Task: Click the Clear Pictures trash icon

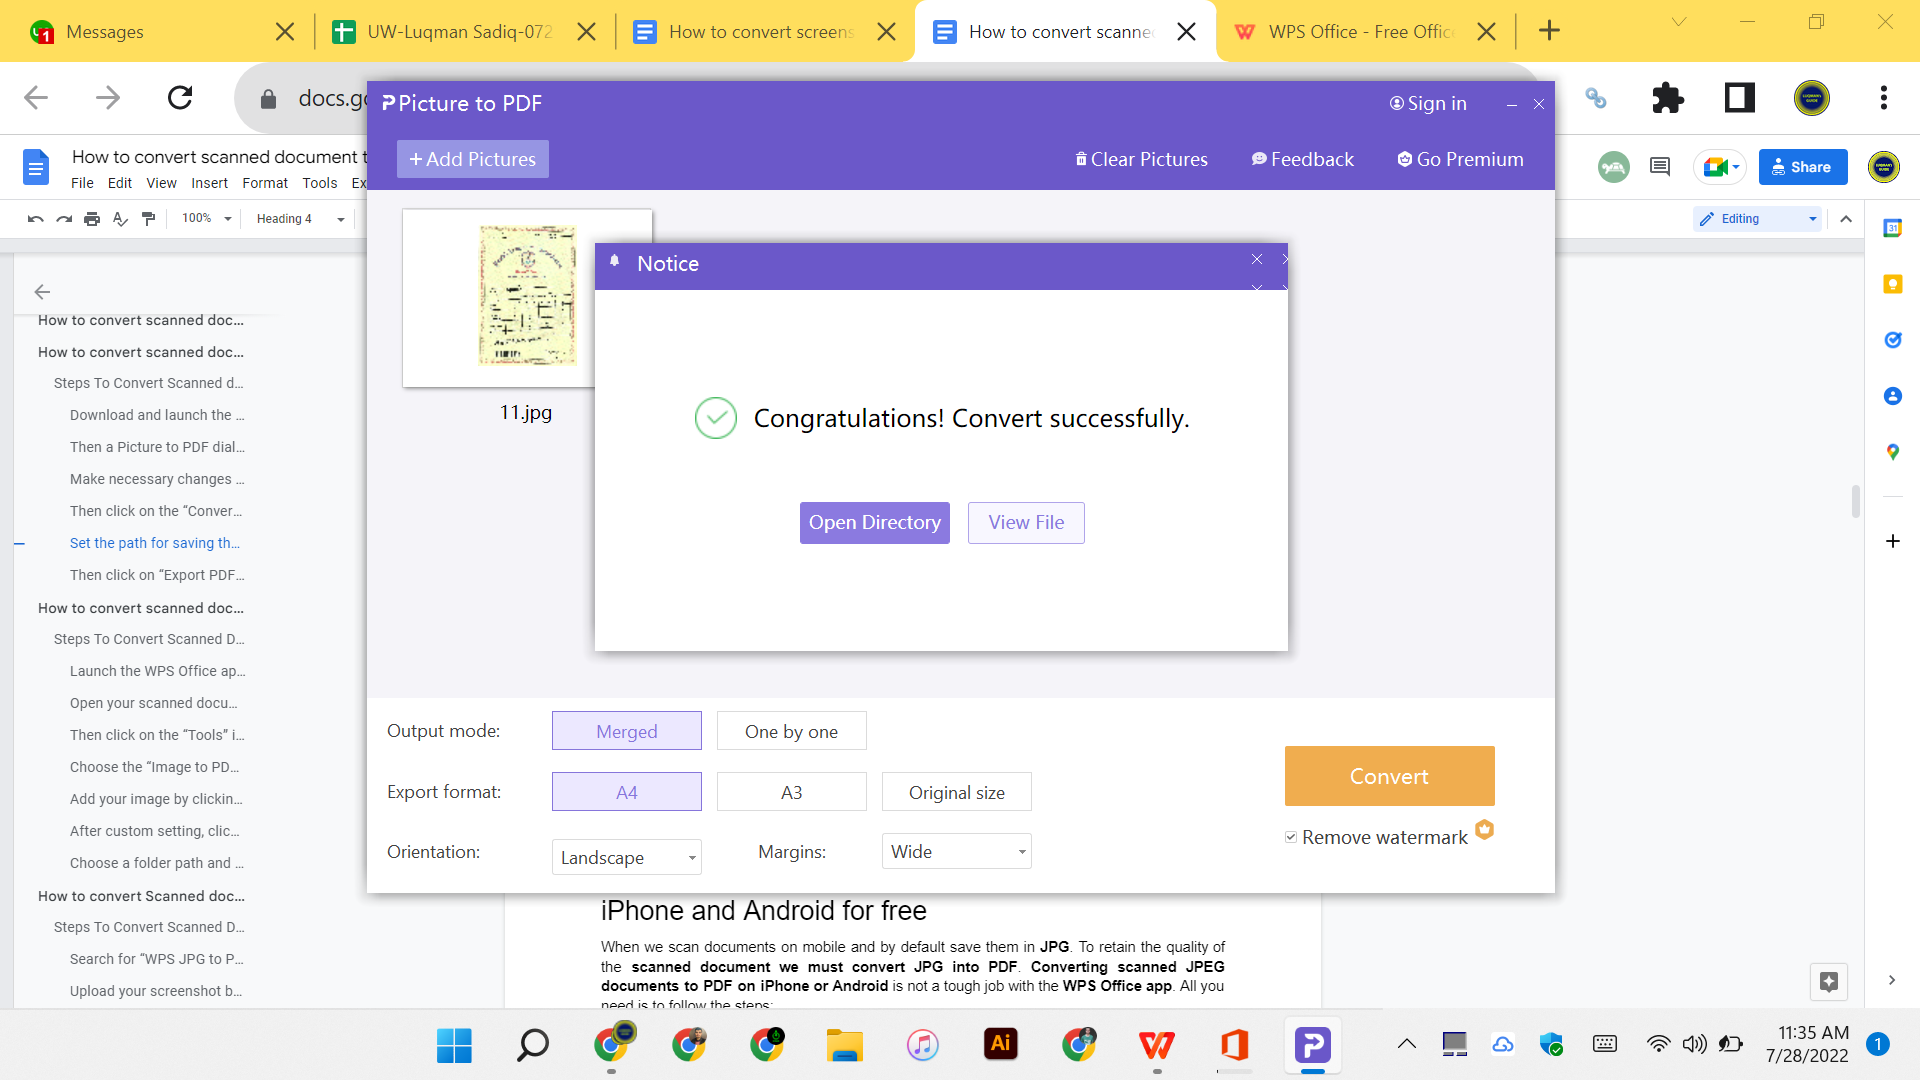Action: (x=1080, y=159)
